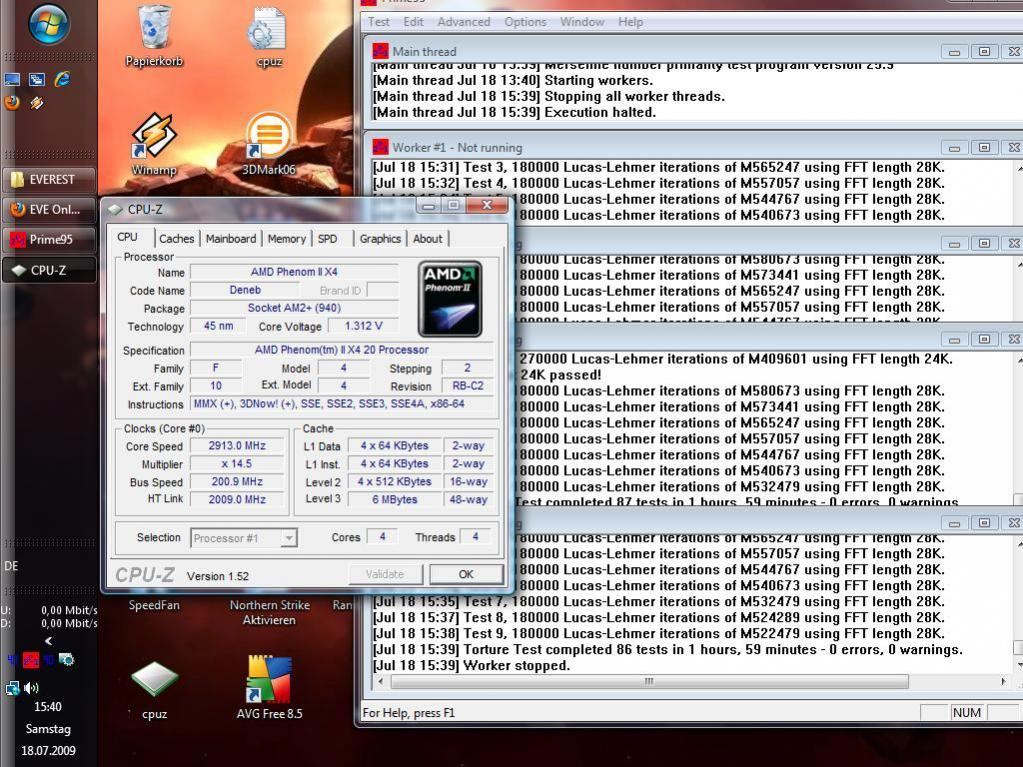Switch to EVE Online taskbar button
Image resolution: width=1023 pixels, height=767 pixels.
click(x=50, y=209)
